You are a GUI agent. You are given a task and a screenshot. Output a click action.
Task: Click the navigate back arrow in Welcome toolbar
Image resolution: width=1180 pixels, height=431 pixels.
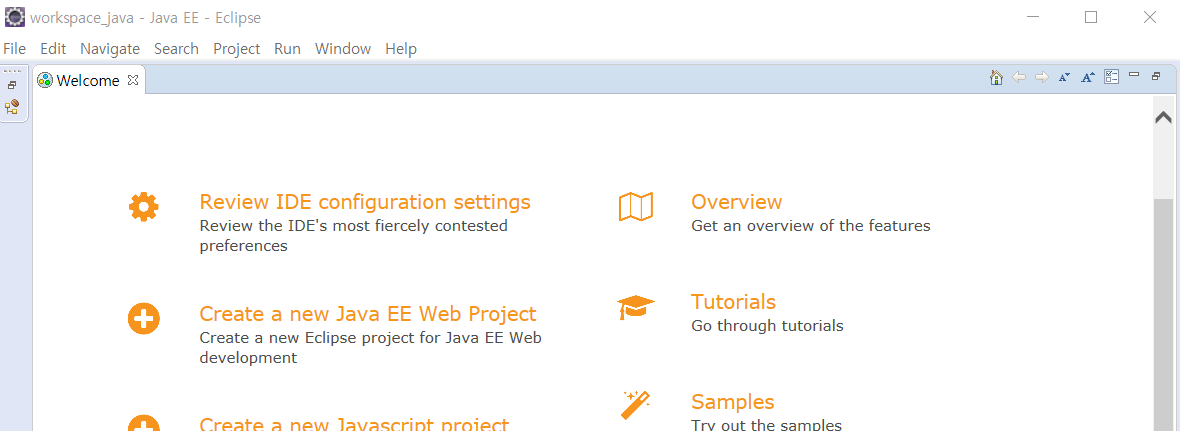tap(1019, 77)
